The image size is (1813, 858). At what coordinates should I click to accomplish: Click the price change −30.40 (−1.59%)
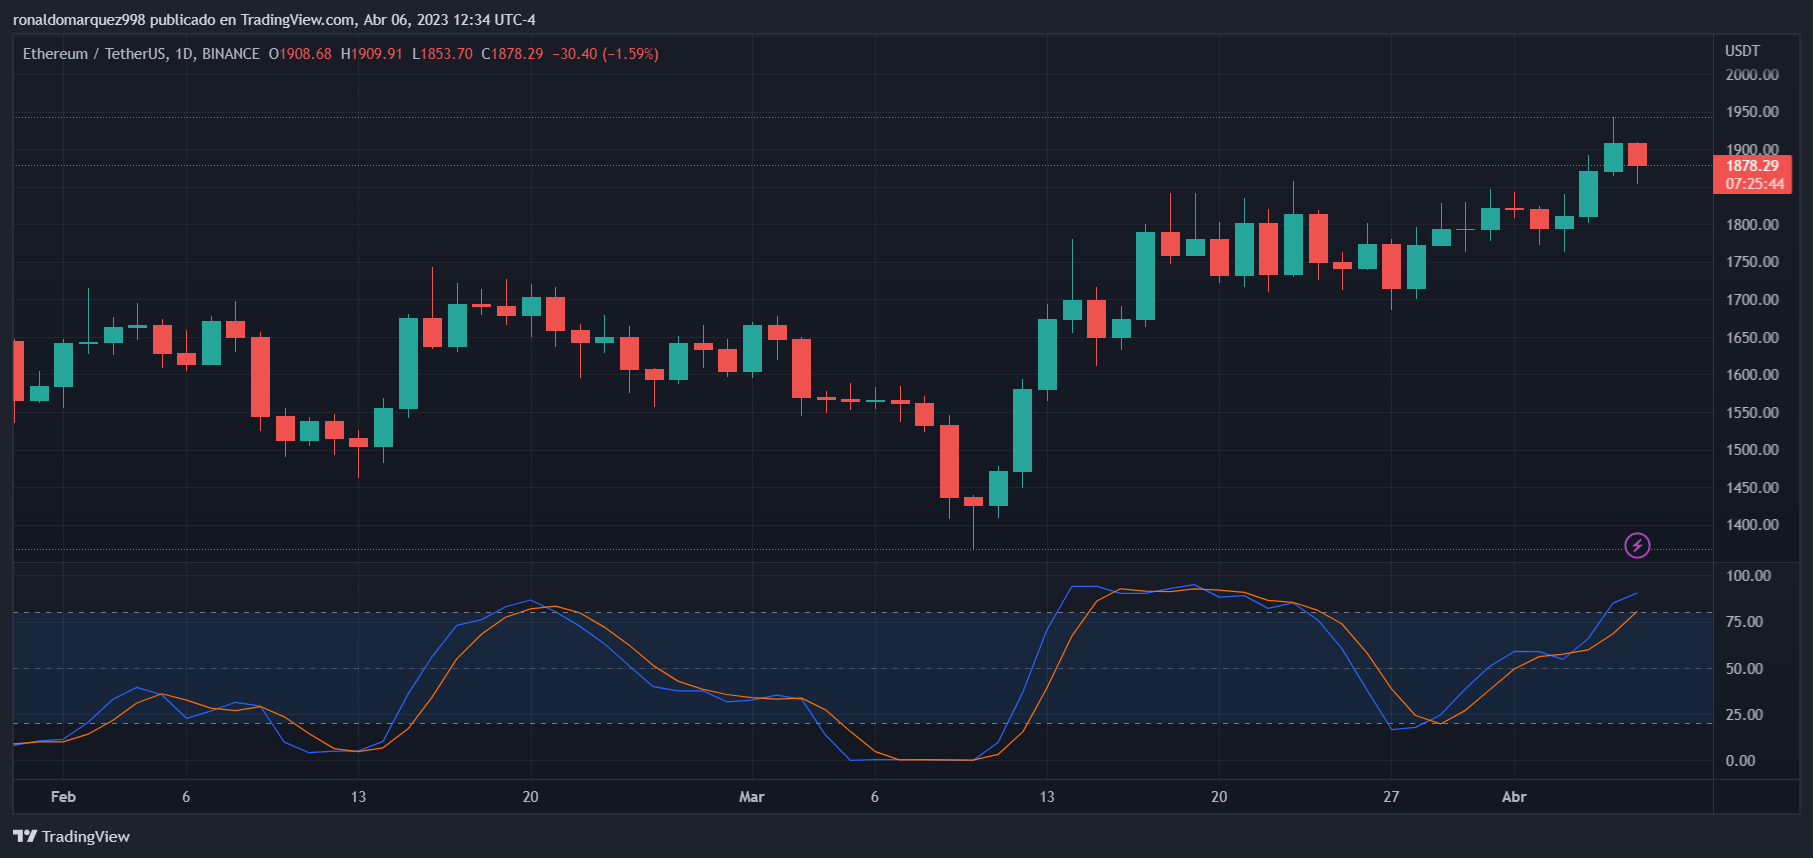[x=605, y=54]
